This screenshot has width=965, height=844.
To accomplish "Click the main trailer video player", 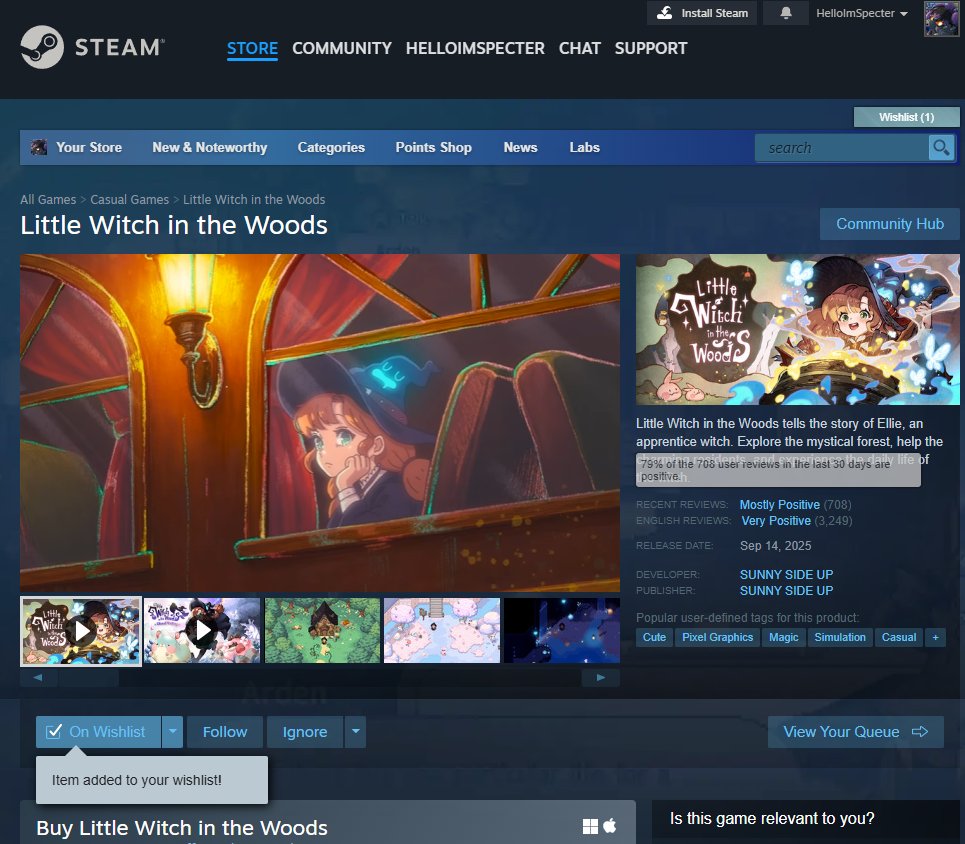I will (320, 423).
